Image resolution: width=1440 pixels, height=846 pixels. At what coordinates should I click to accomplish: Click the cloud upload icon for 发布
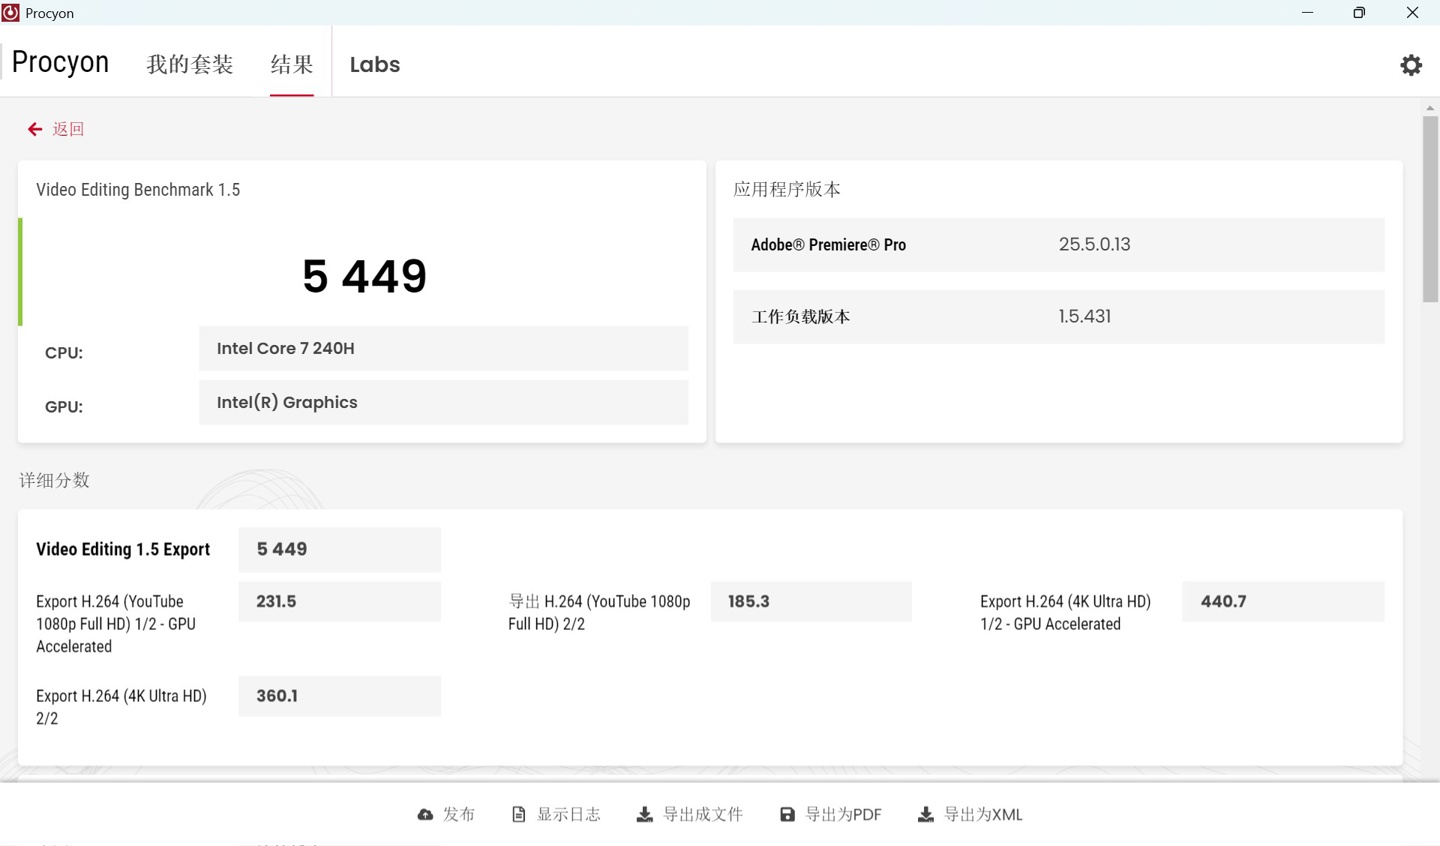tap(425, 815)
